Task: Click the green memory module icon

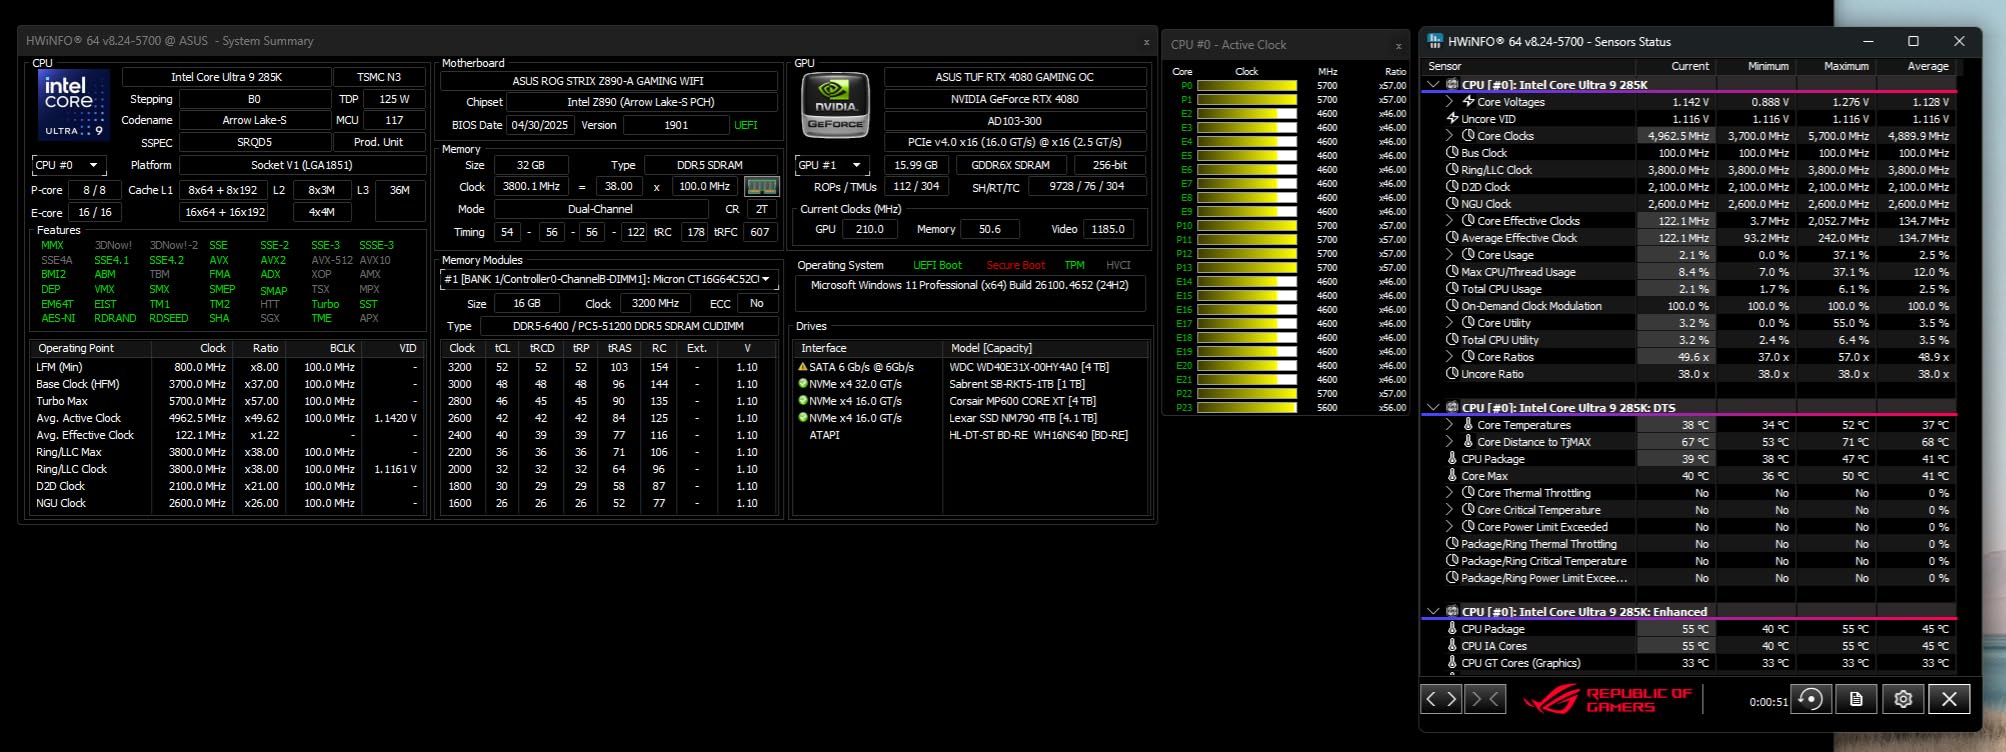Action: 761,186
